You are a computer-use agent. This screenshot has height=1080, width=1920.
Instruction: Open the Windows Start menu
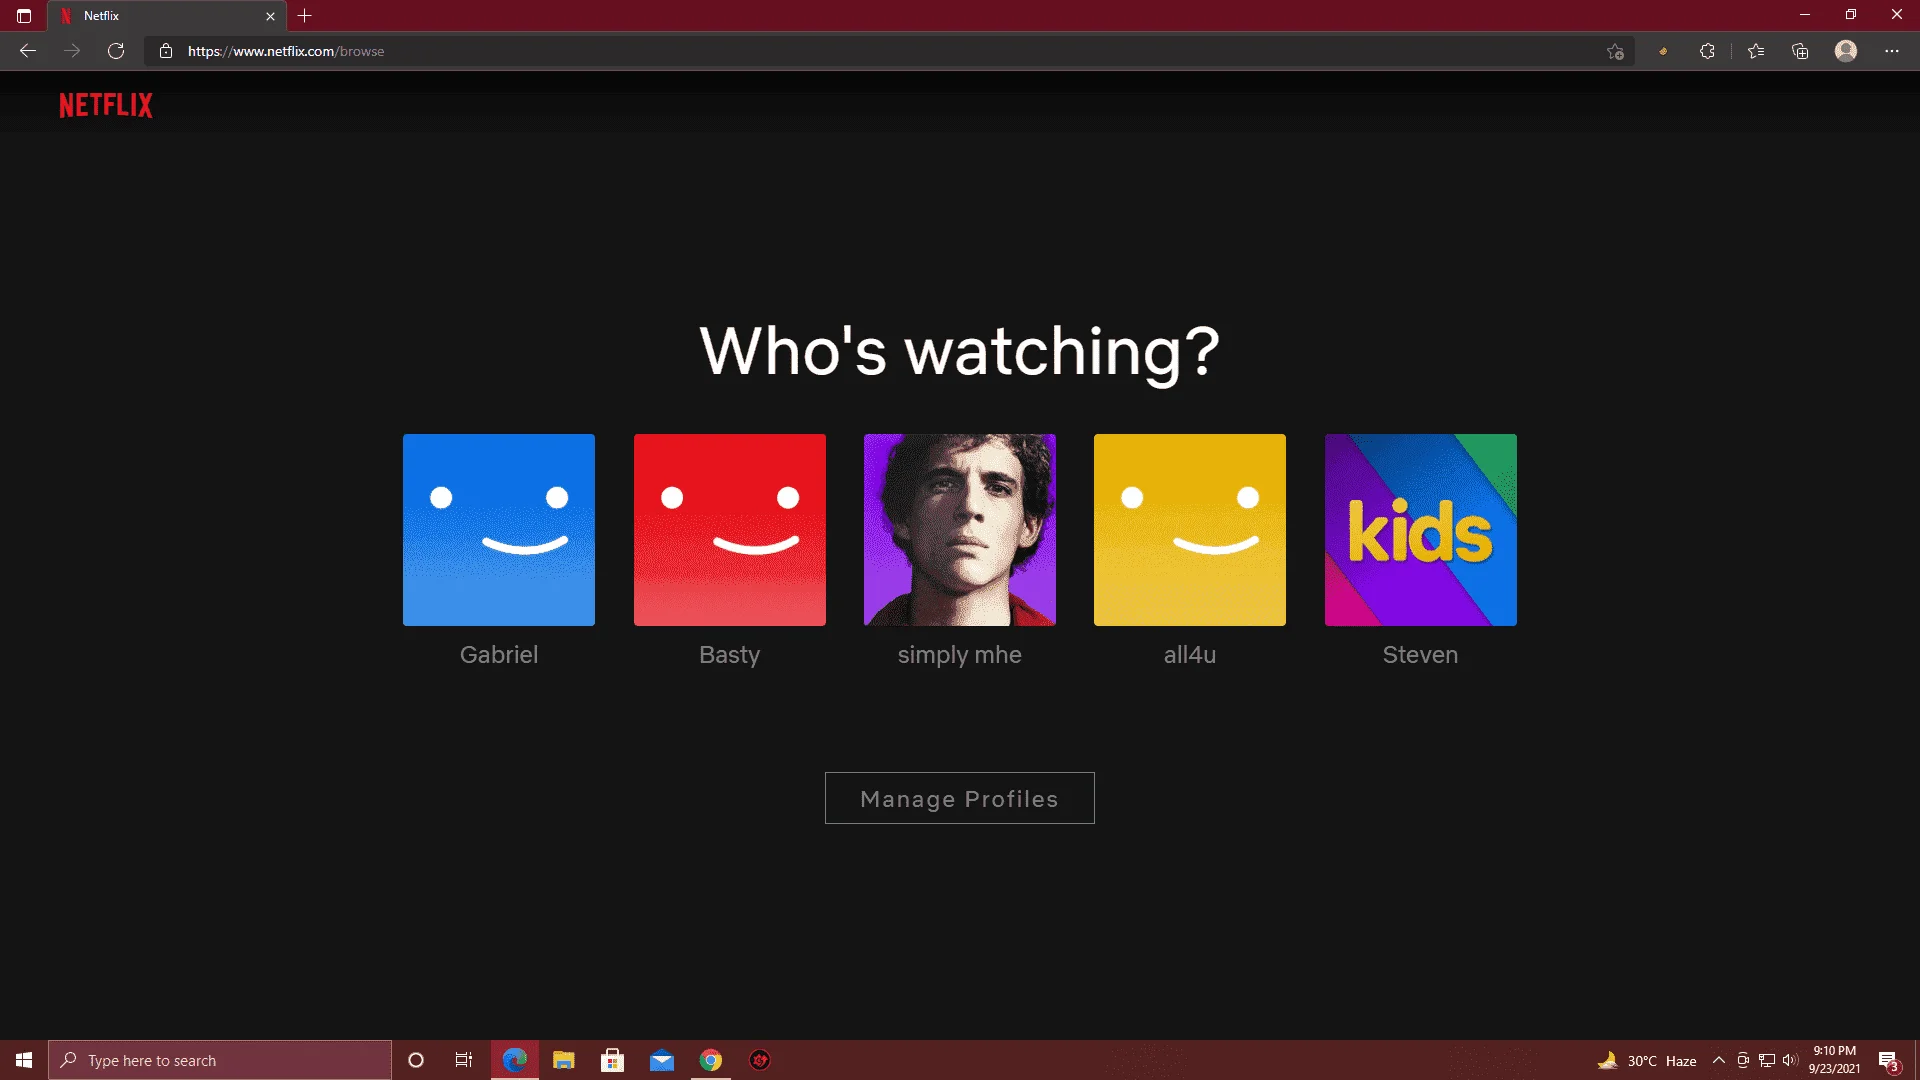(x=24, y=1060)
